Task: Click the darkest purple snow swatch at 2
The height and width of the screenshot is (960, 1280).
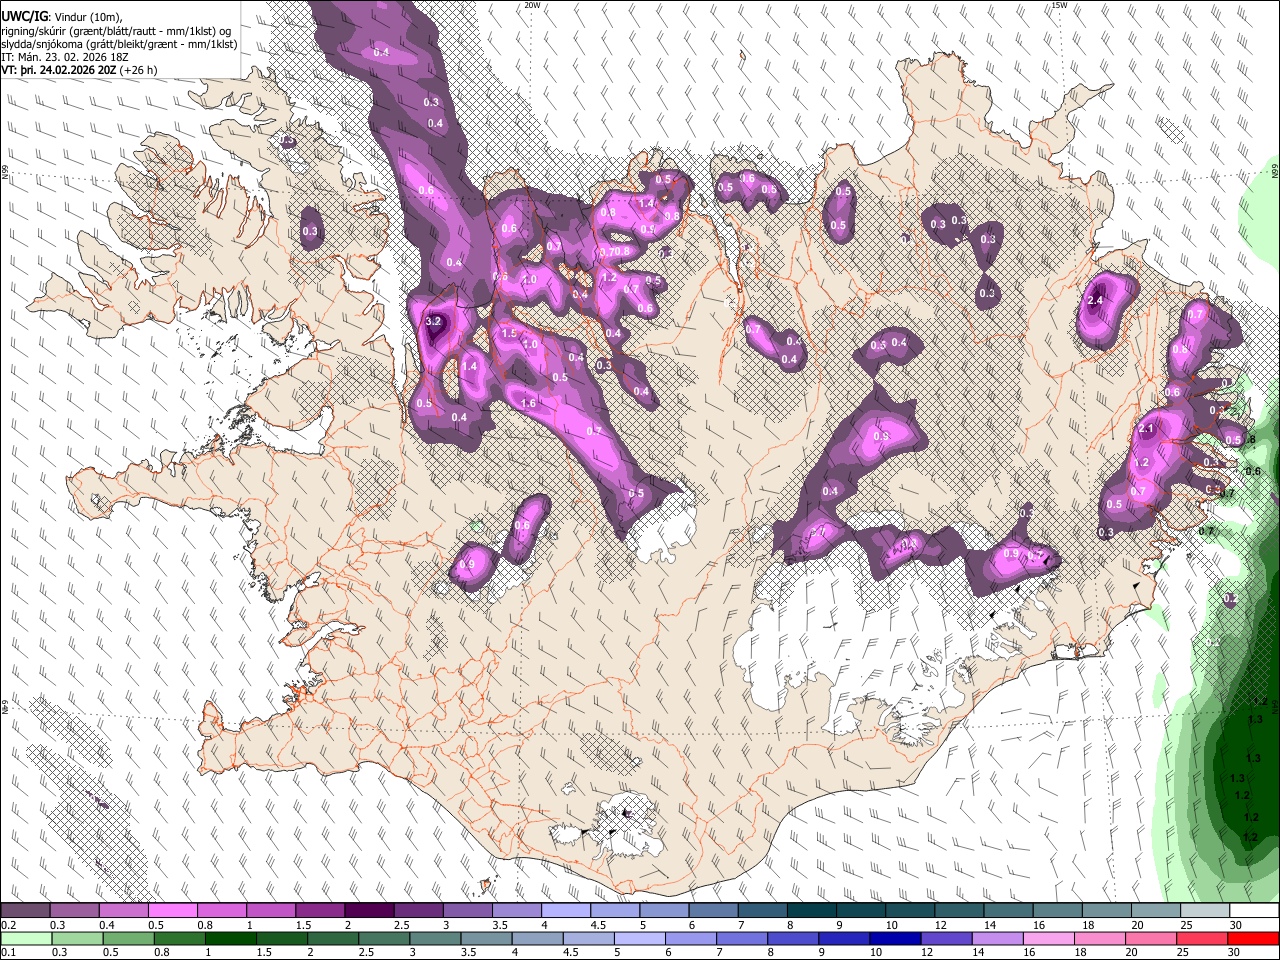Action: point(368,911)
